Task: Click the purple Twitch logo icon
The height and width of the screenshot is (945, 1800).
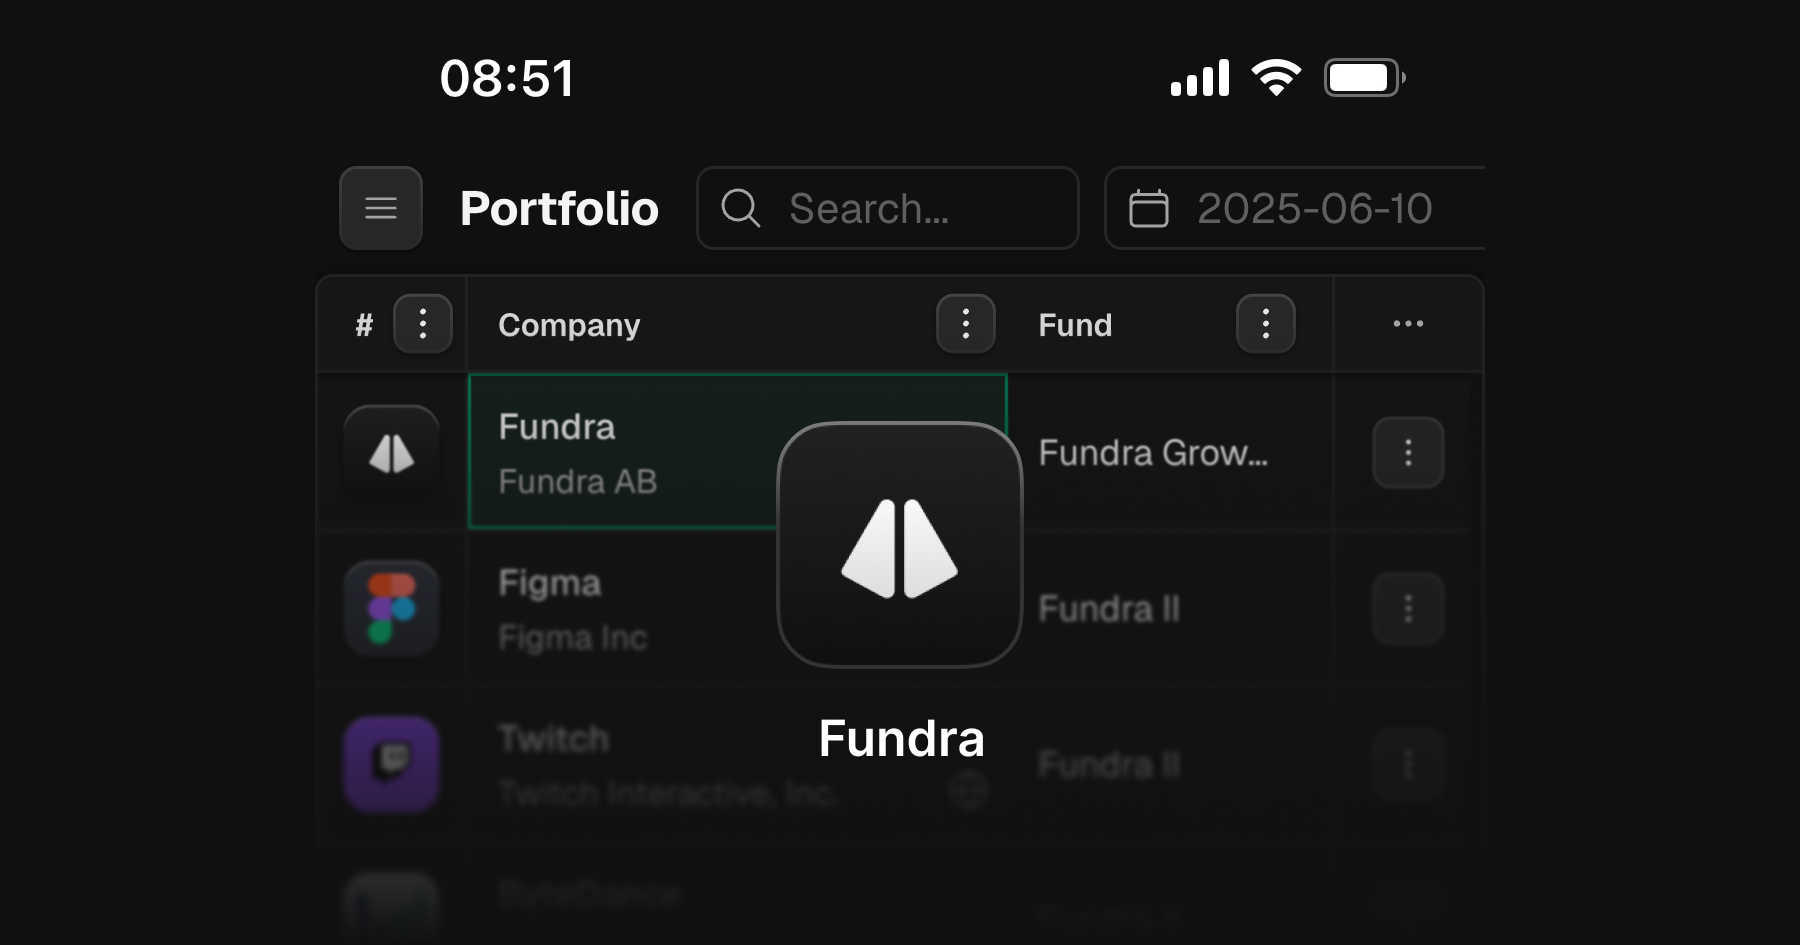Action: click(x=392, y=764)
